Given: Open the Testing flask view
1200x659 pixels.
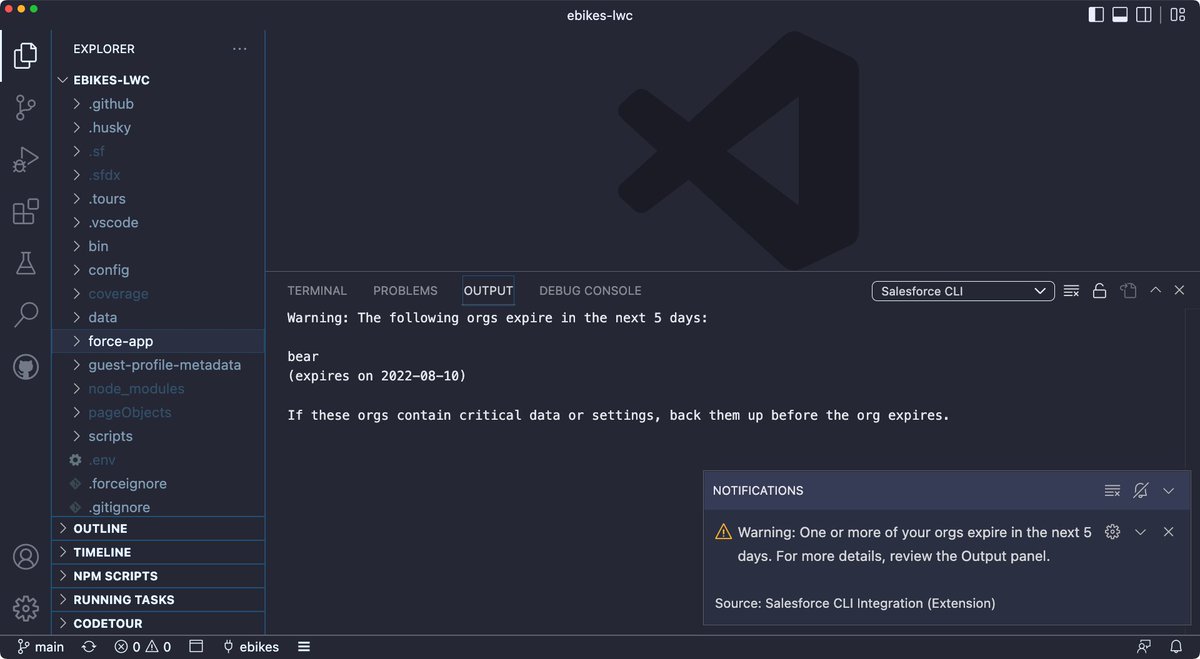Looking at the screenshot, I should [x=25, y=263].
